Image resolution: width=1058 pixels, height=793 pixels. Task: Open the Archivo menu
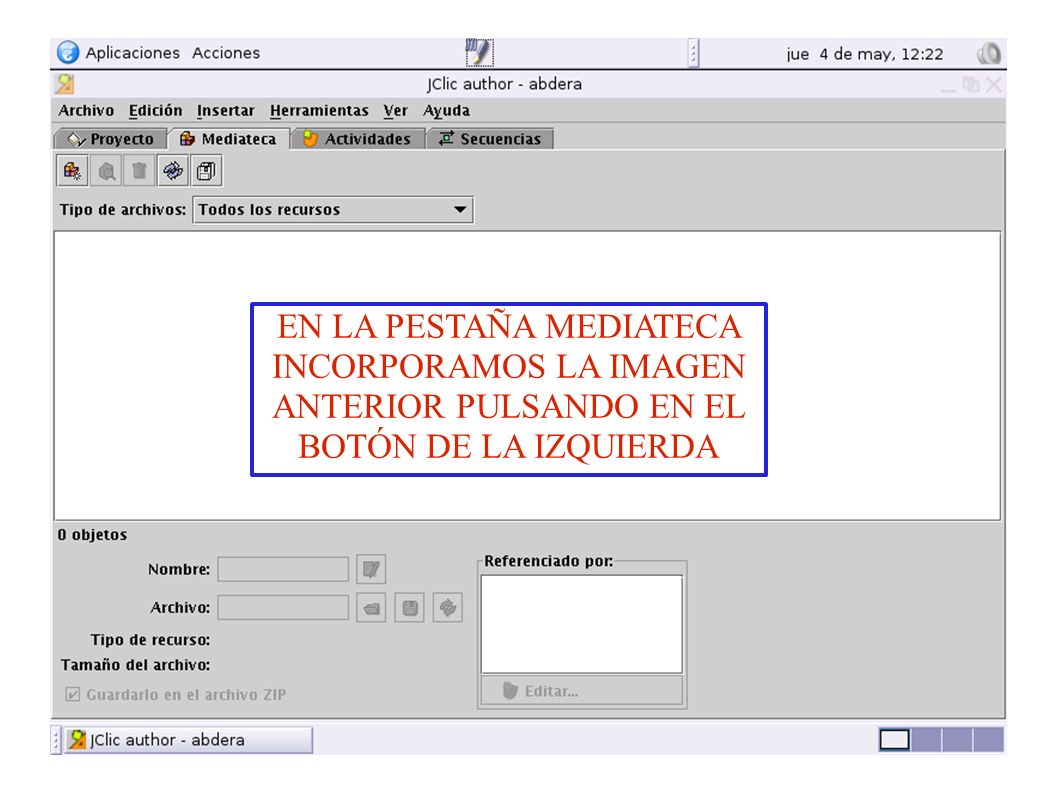pos(86,111)
